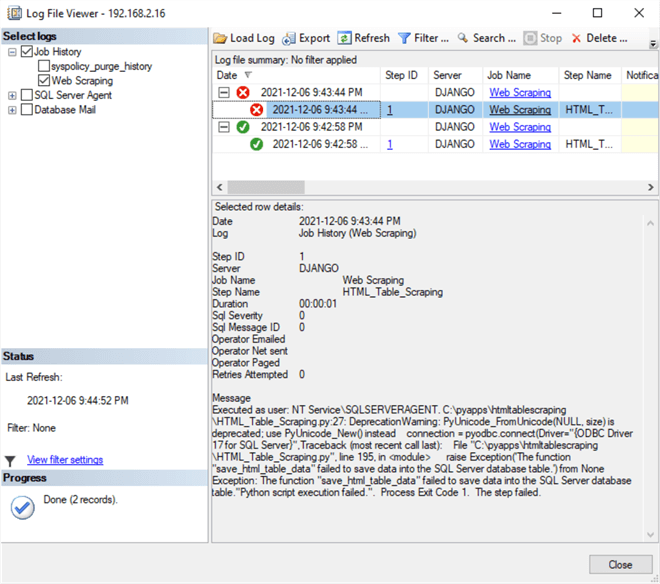Toggle the Job History checkbox
The image size is (660, 584).
tap(27, 52)
